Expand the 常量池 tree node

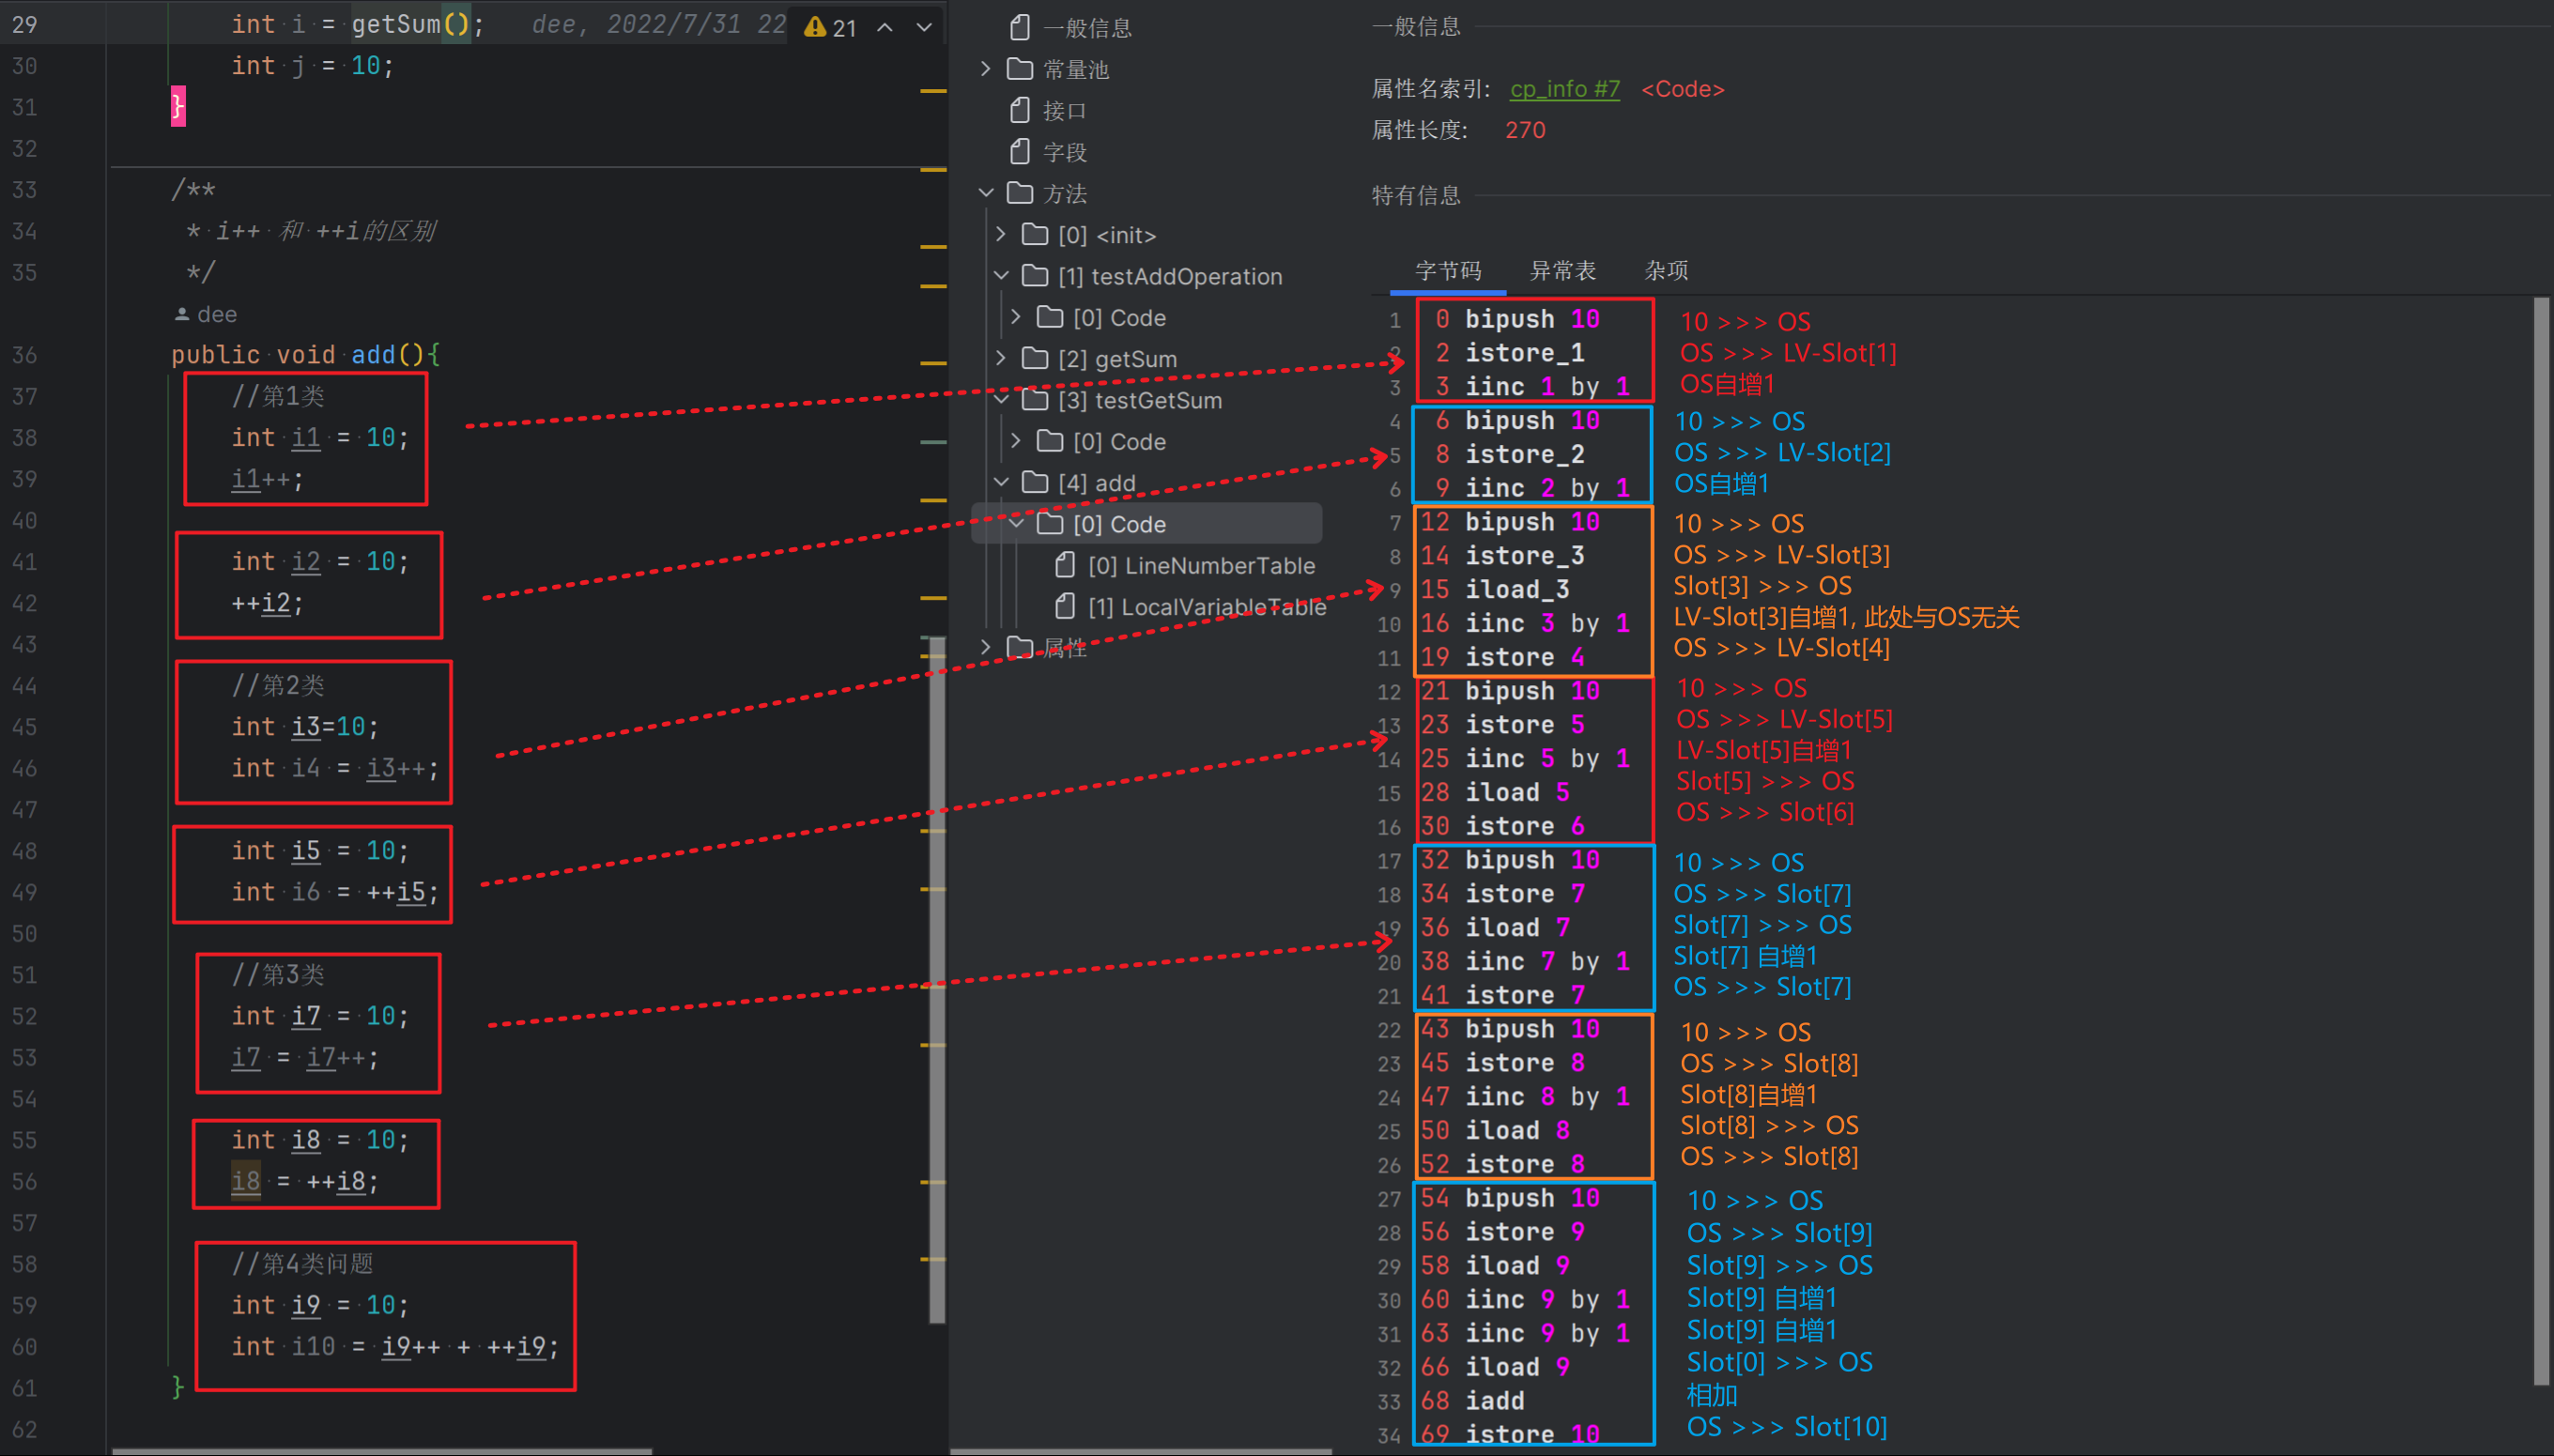(986, 68)
